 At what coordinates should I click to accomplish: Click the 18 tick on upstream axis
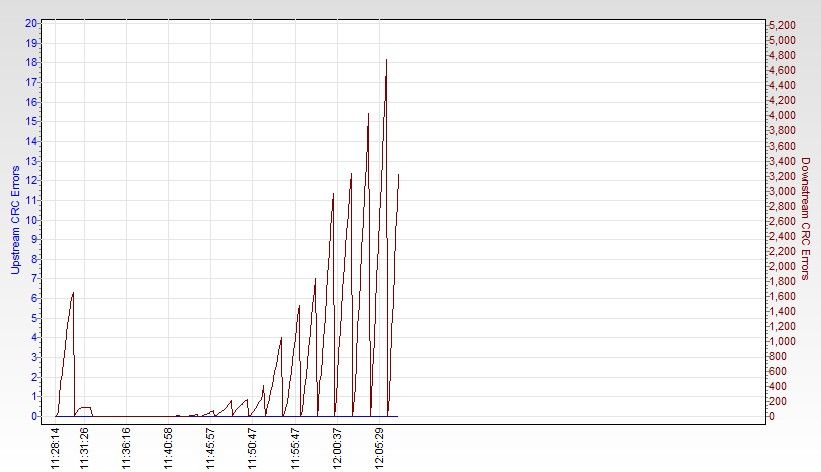(31, 62)
